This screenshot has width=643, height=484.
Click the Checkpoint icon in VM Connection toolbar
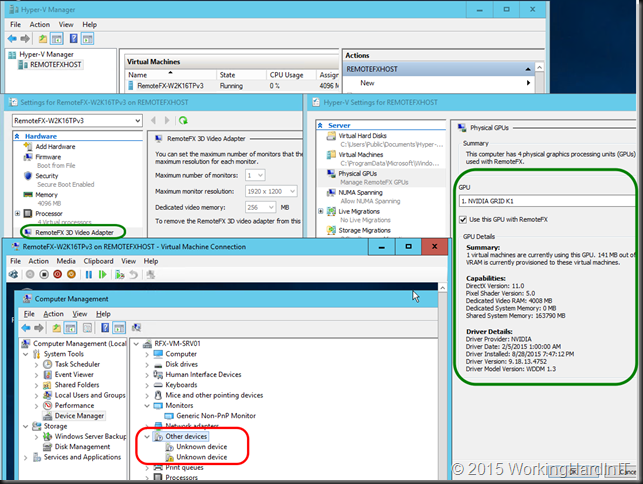click(x=120, y=274)
